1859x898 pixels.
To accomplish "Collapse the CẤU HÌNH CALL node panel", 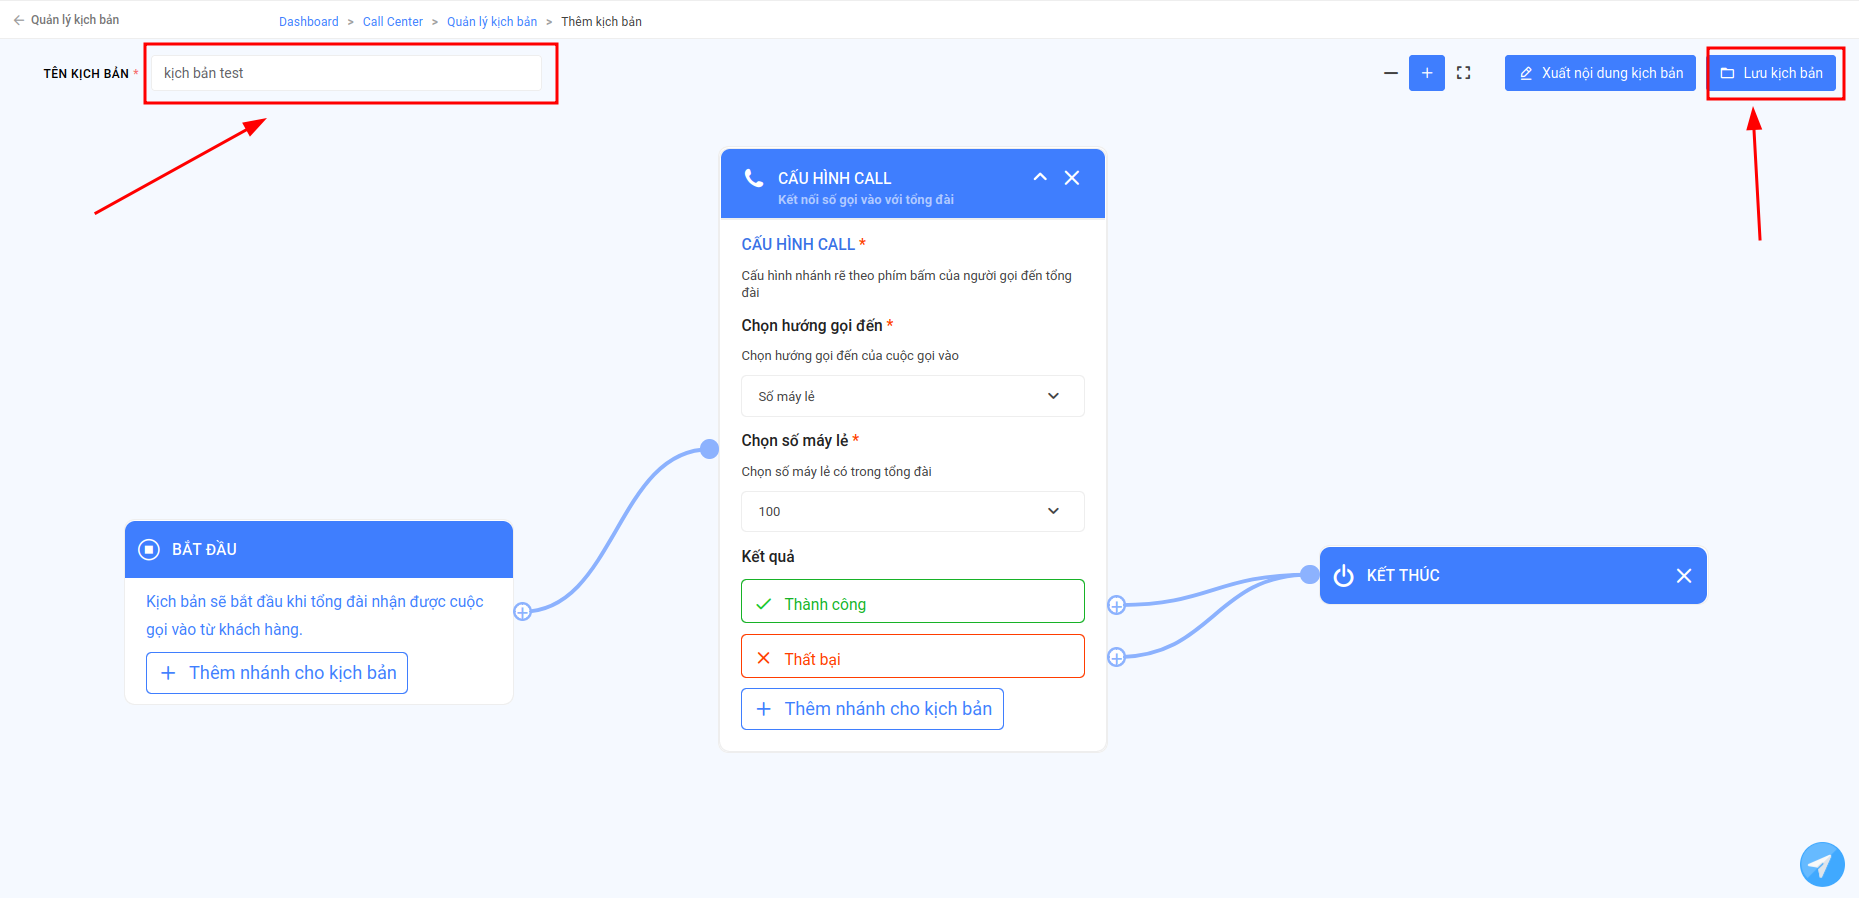I will (x=1040, y=177).
